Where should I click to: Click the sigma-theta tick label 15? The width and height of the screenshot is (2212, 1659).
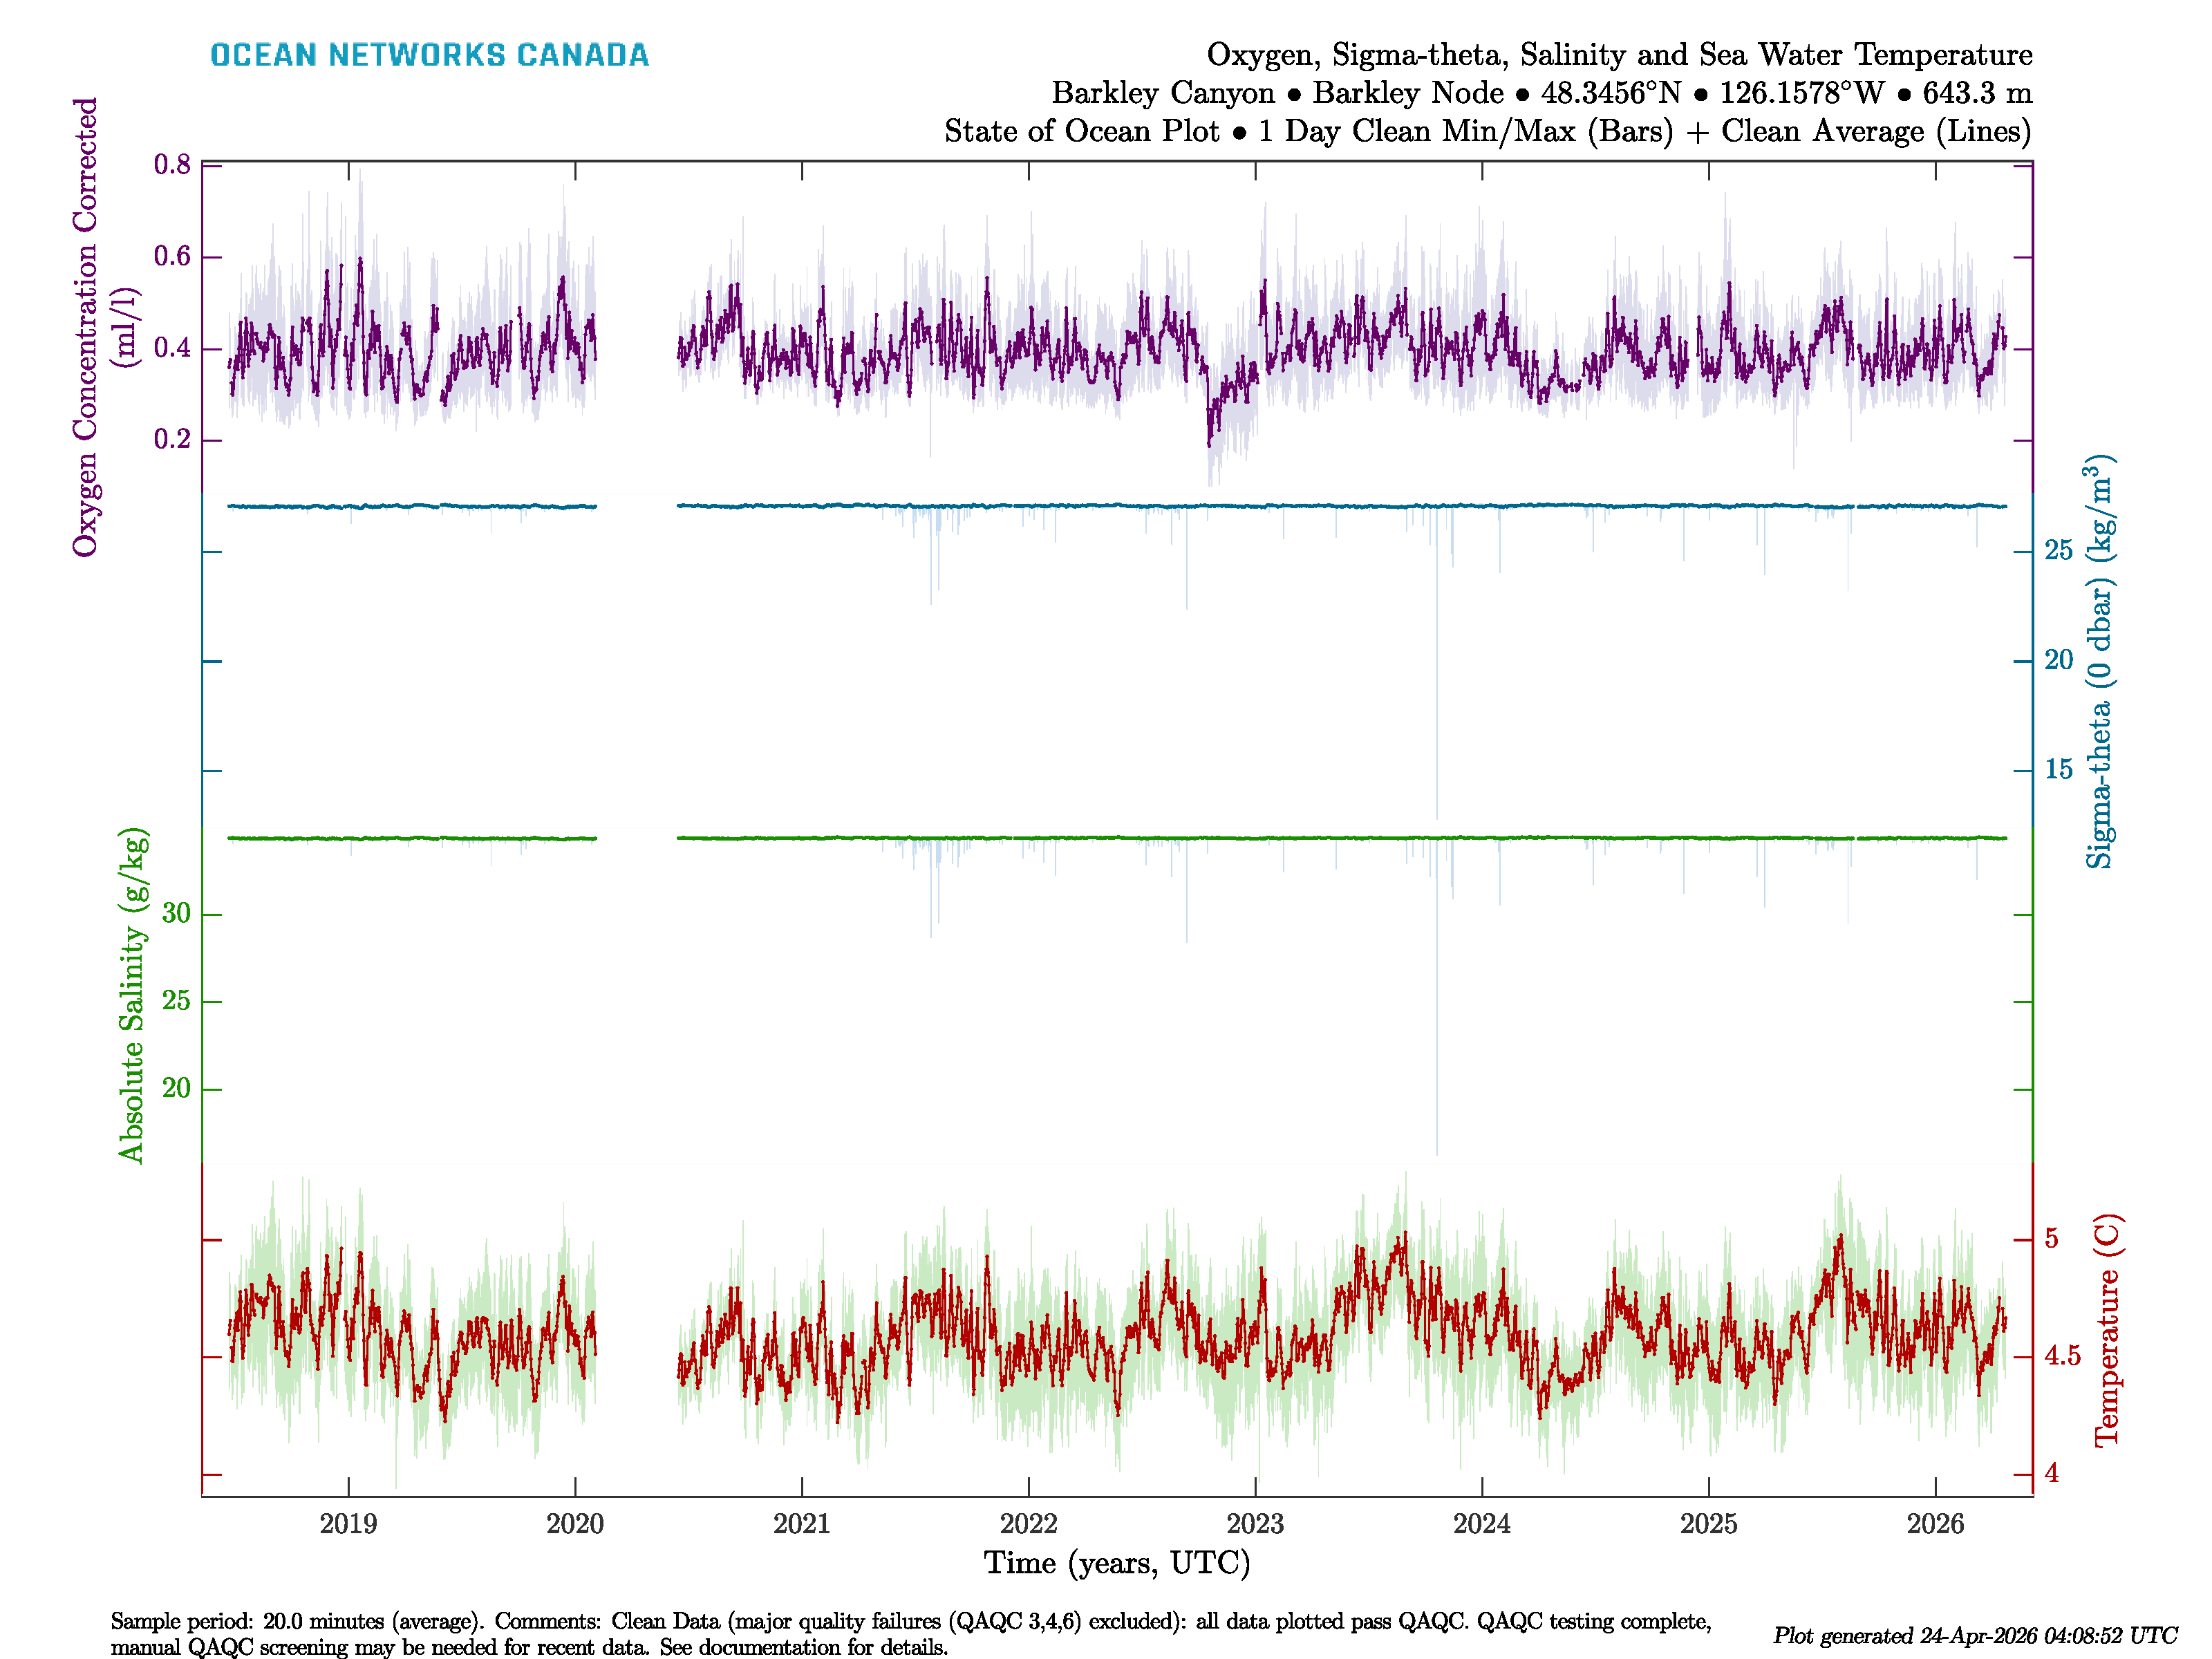pyautogui.click(x=2059, y=769)
